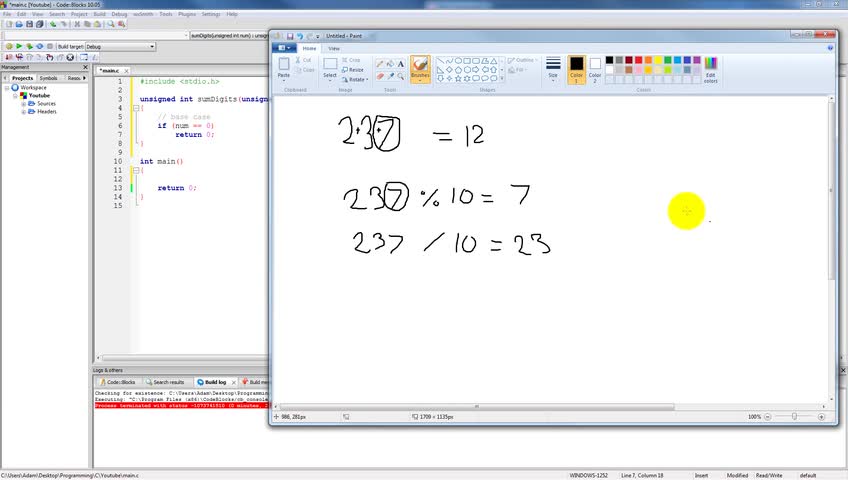Viewport: 848px width, 480px height.
Task: Click the Stop debugger X icon
Action: (x=70, y=57)
